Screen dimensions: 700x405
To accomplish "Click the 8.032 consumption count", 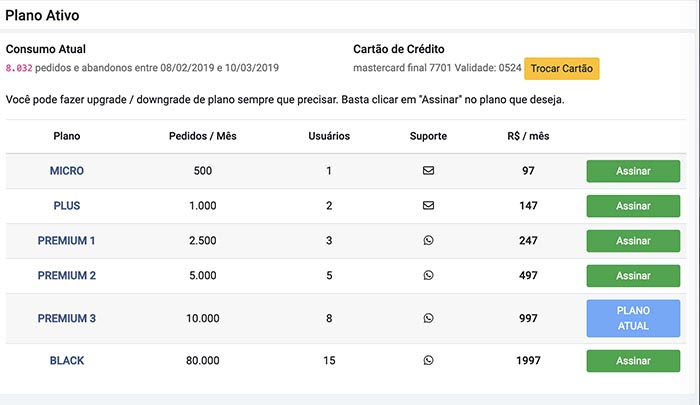I will pos(19,68).
